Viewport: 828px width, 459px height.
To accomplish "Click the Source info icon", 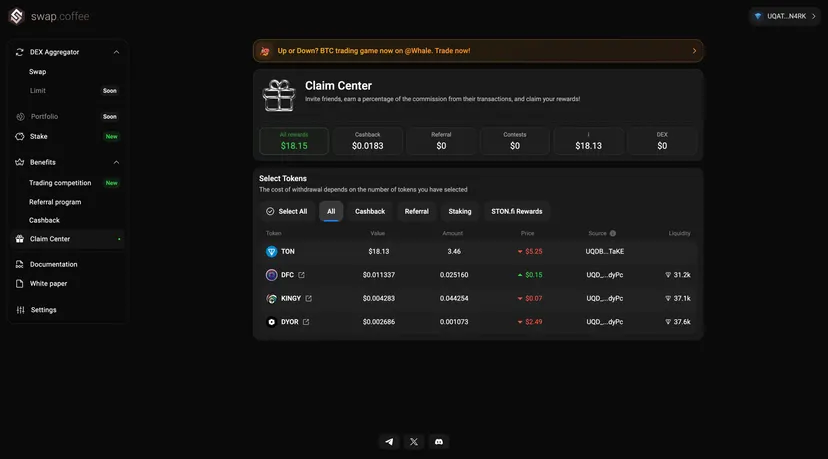I will point(613,233).
